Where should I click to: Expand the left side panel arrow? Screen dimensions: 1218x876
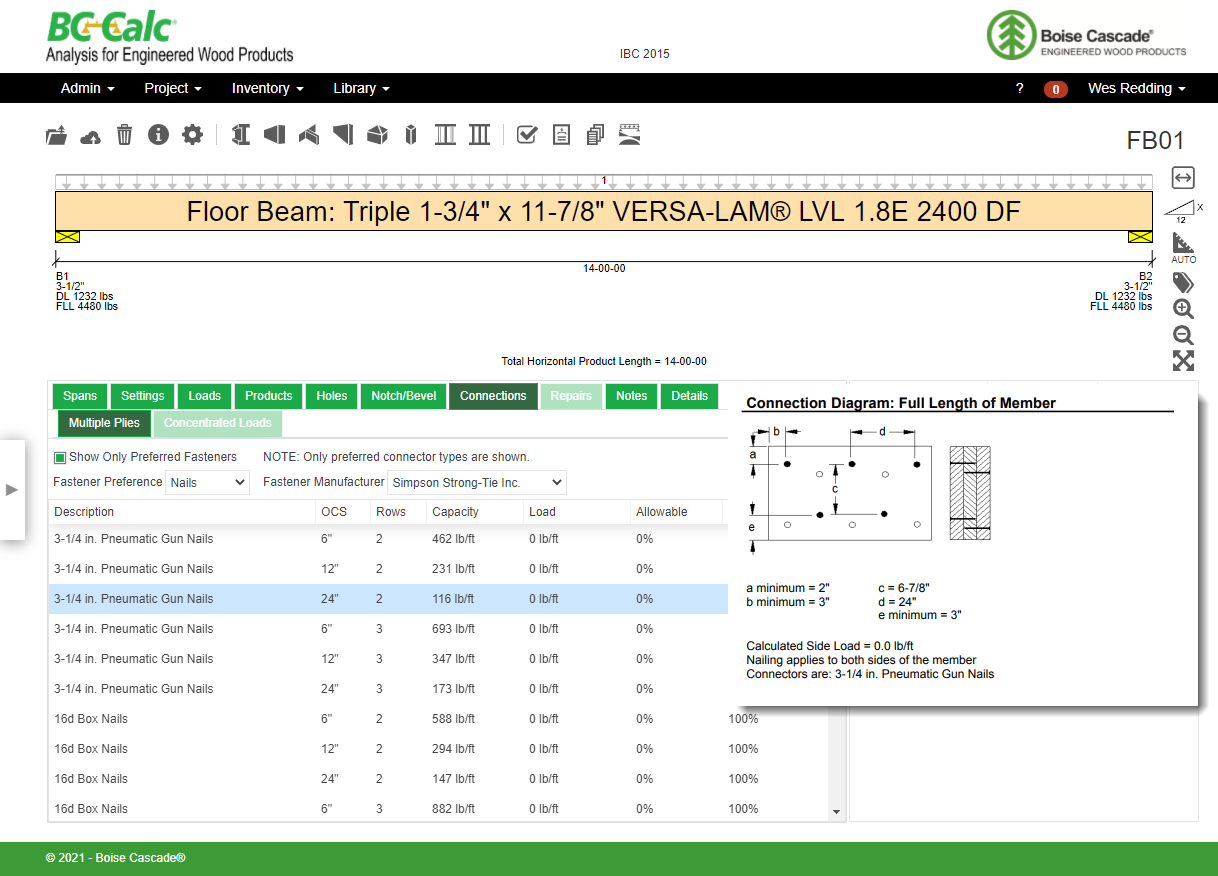coord(12,489)
